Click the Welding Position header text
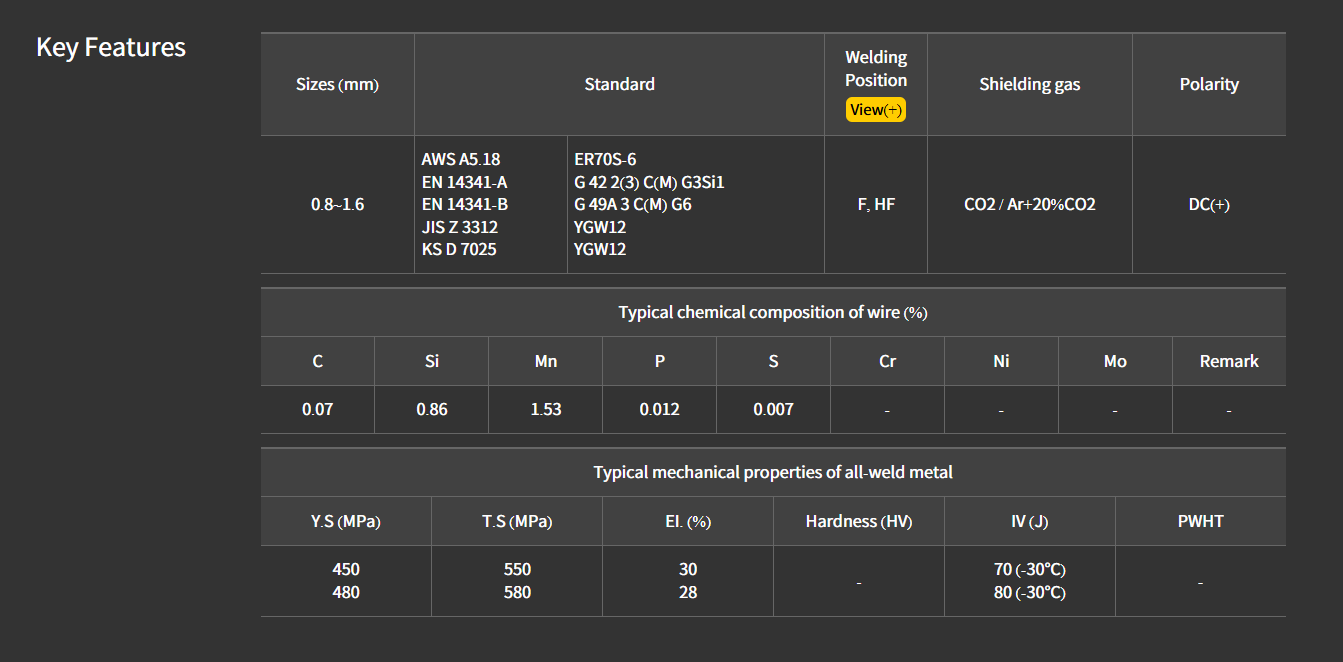Image resolution: width=1343 pixels, height=662 pixels. (876, 69)
